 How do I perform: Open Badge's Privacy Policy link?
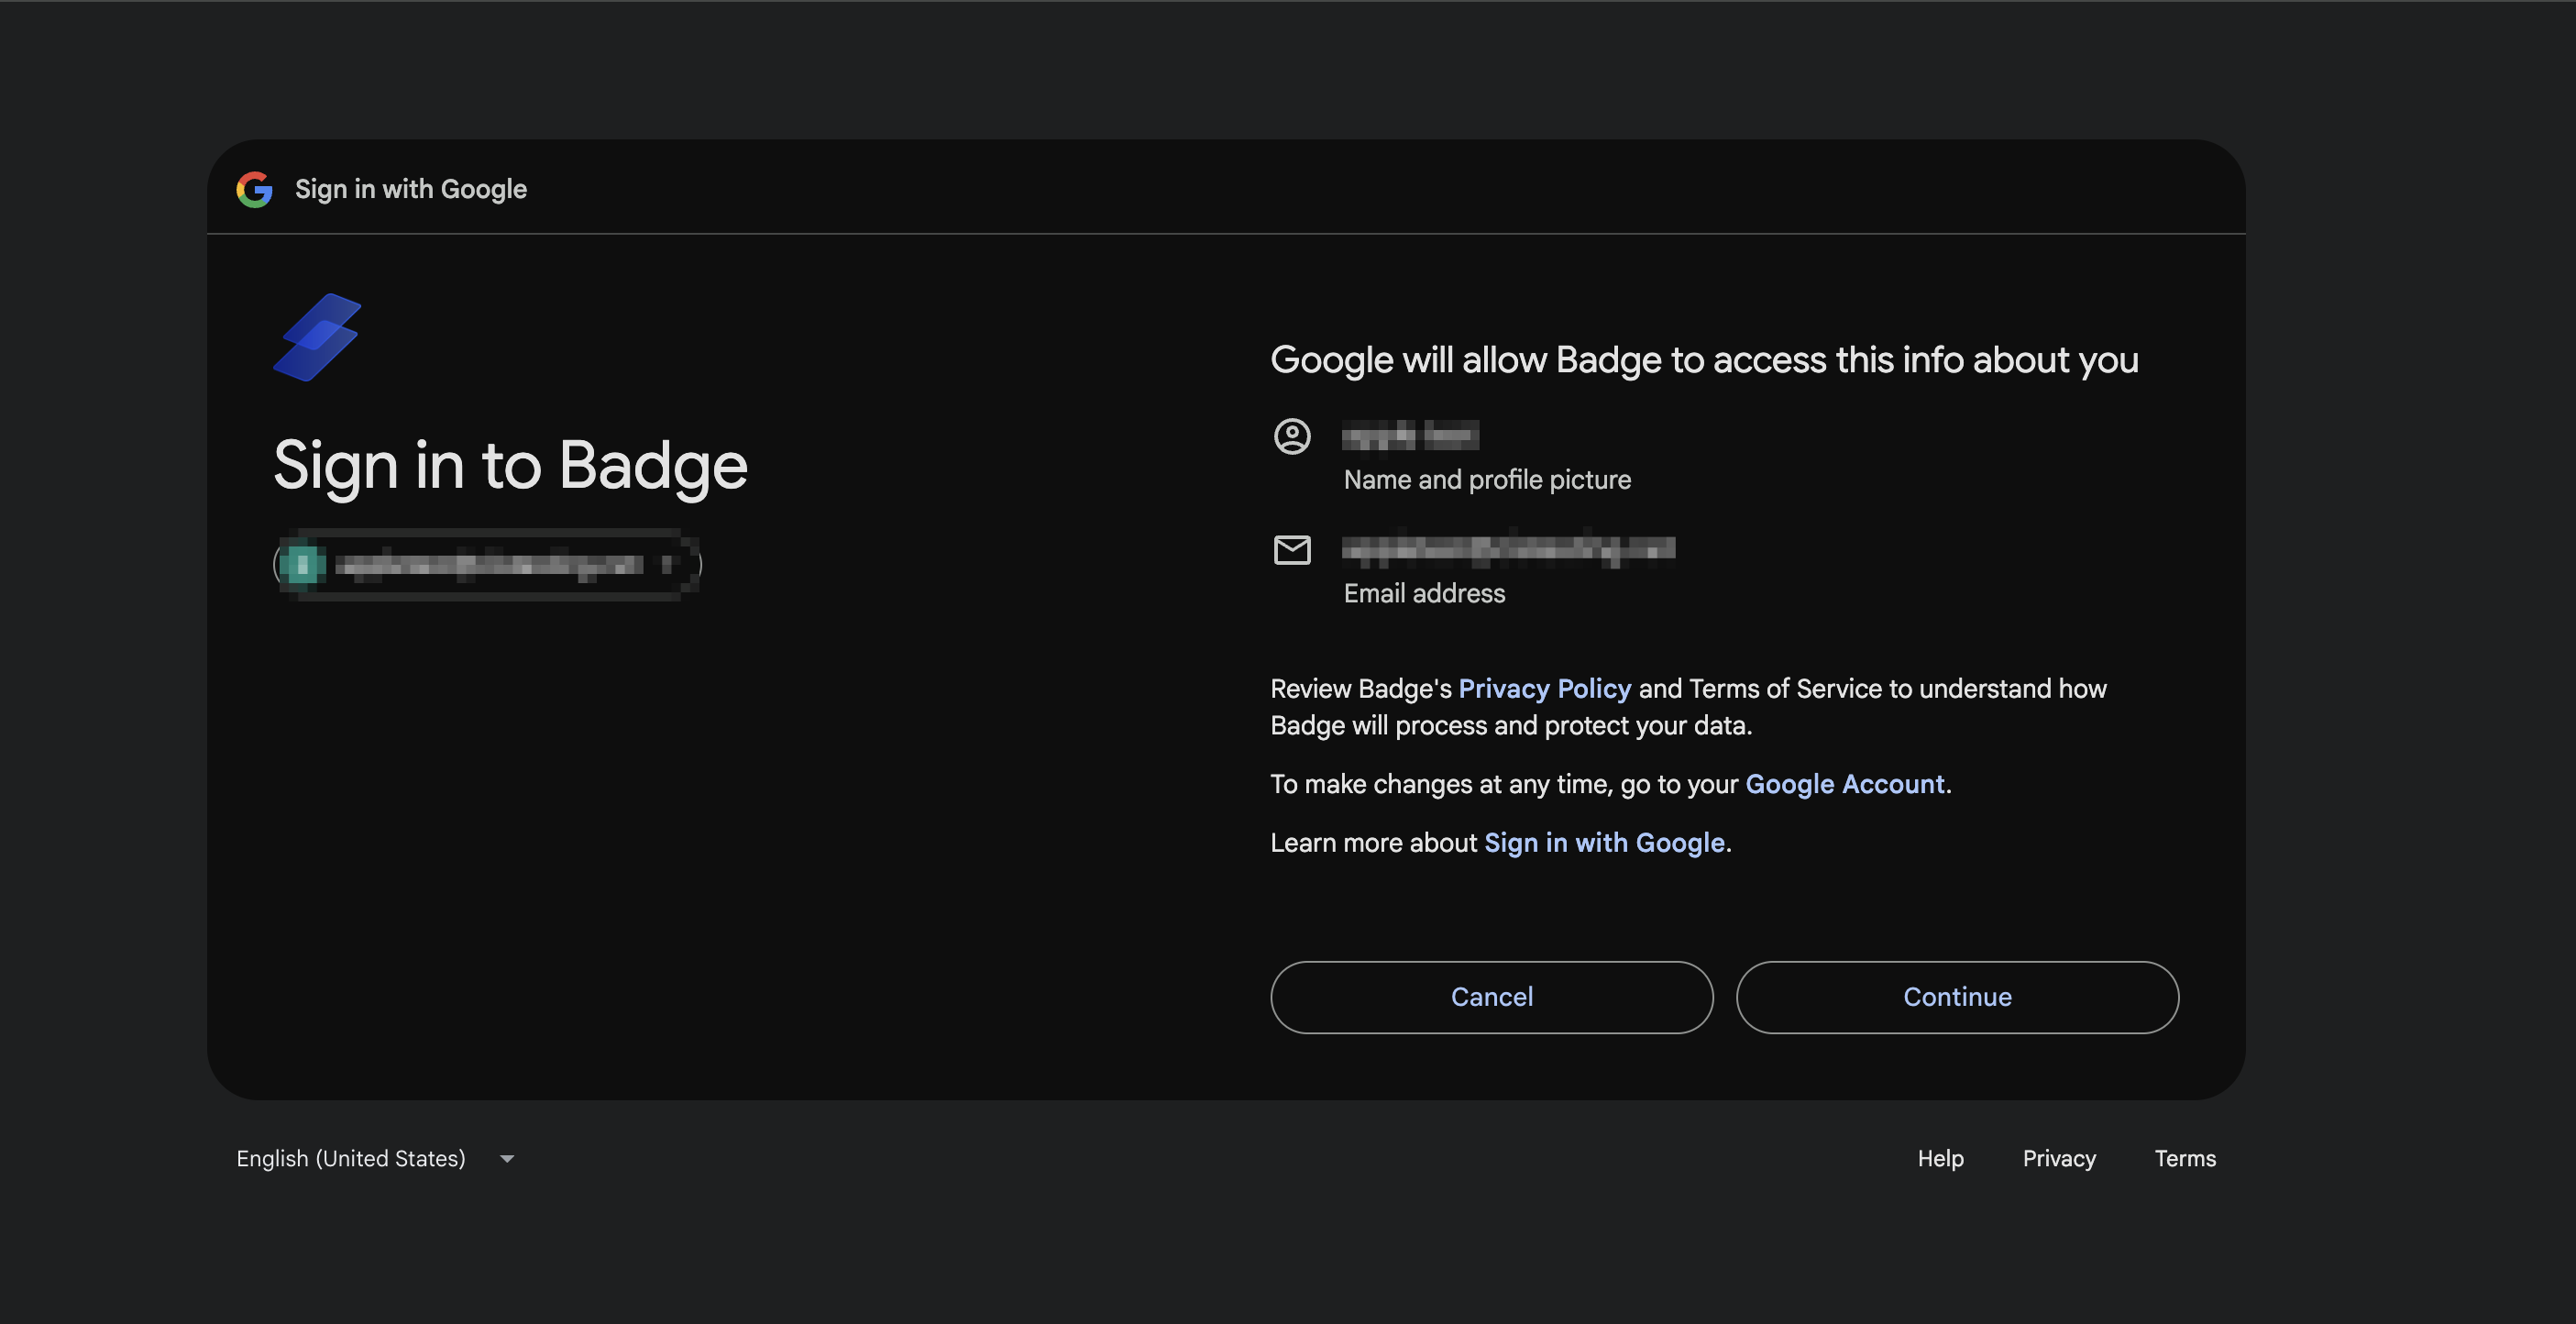[1544, 689]
